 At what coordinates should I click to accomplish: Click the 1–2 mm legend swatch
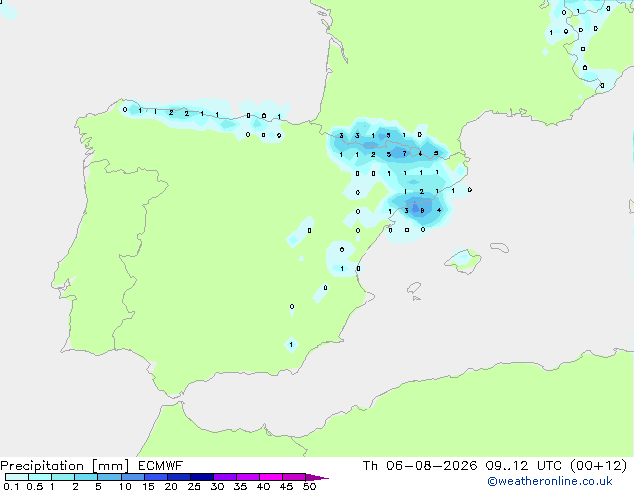pos(63,477)
